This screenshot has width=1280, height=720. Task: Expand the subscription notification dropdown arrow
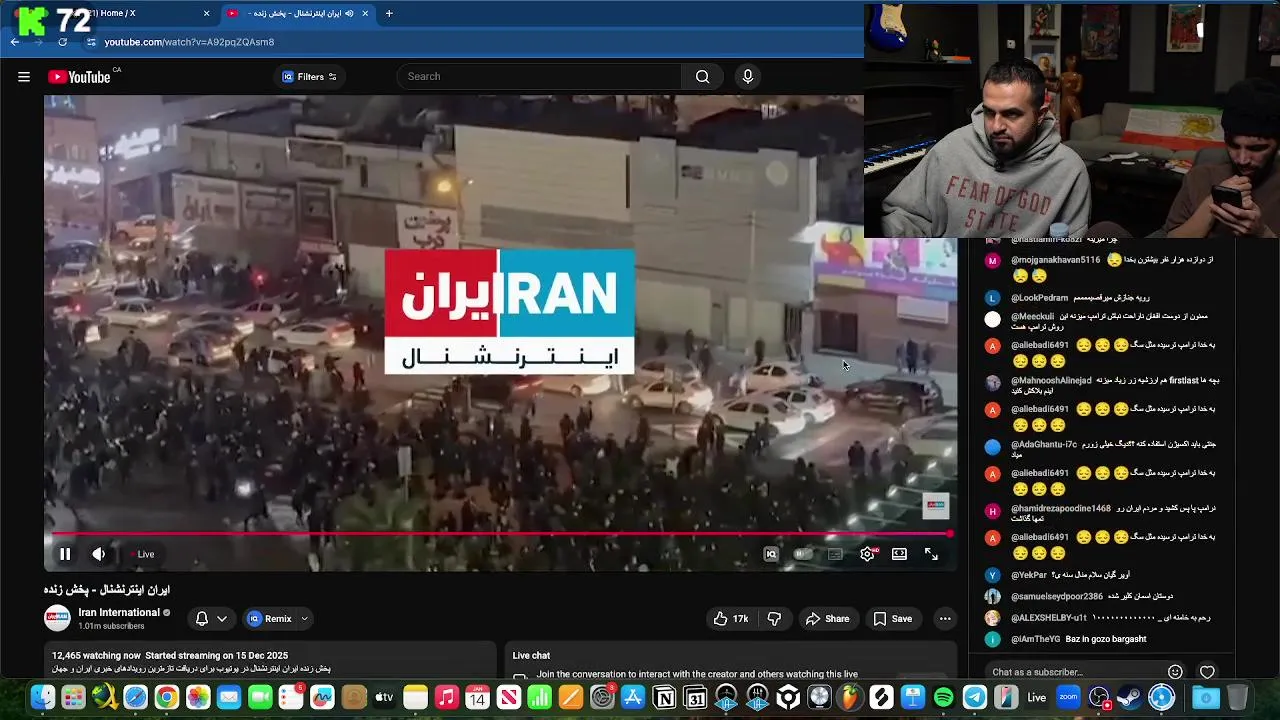tap(222, 619)
